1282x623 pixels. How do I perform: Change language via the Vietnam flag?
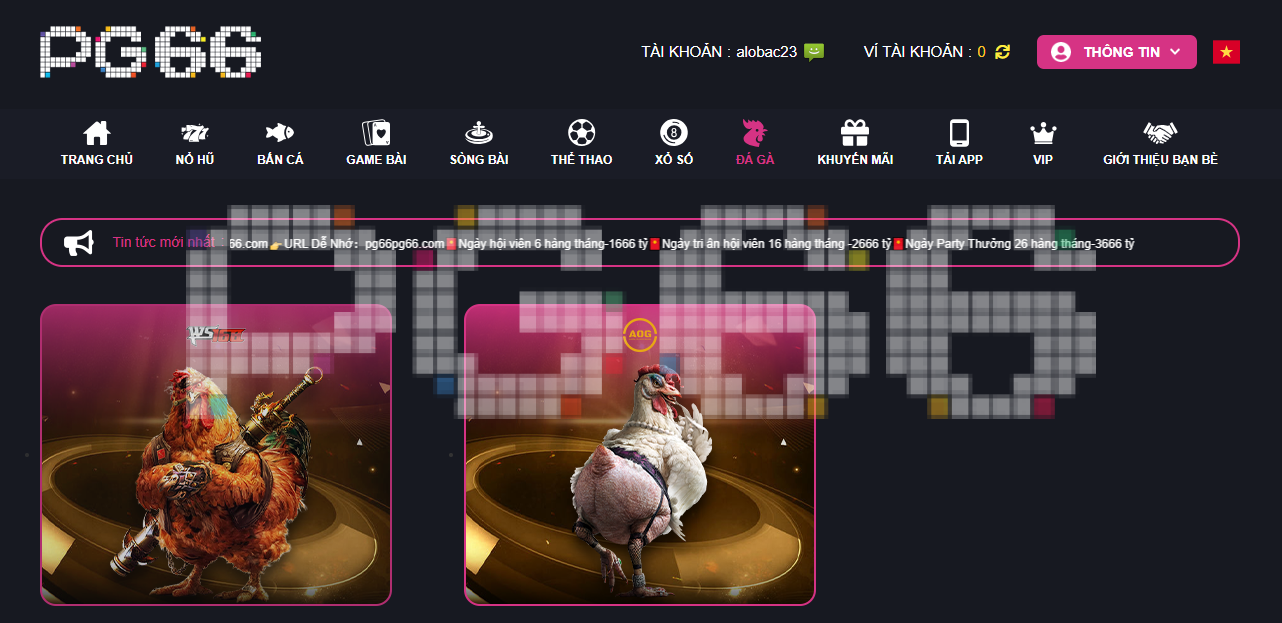[1226, 52]
